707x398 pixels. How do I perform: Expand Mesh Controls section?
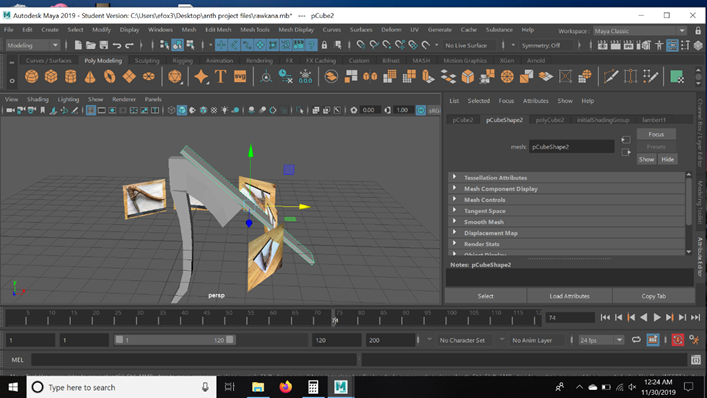454,199
